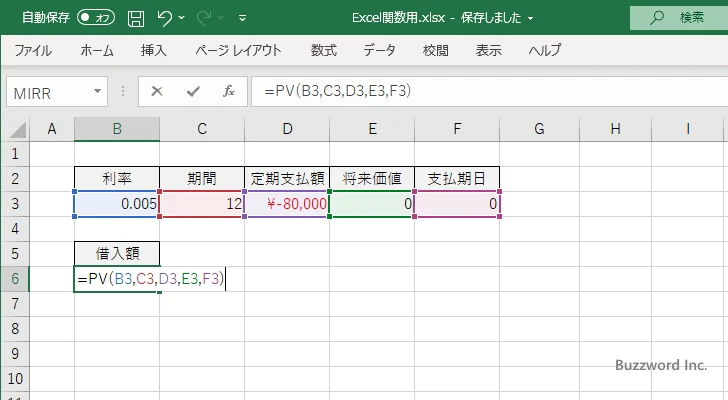Expand the Name Box dropdown arrow

(x=98, y=91)
